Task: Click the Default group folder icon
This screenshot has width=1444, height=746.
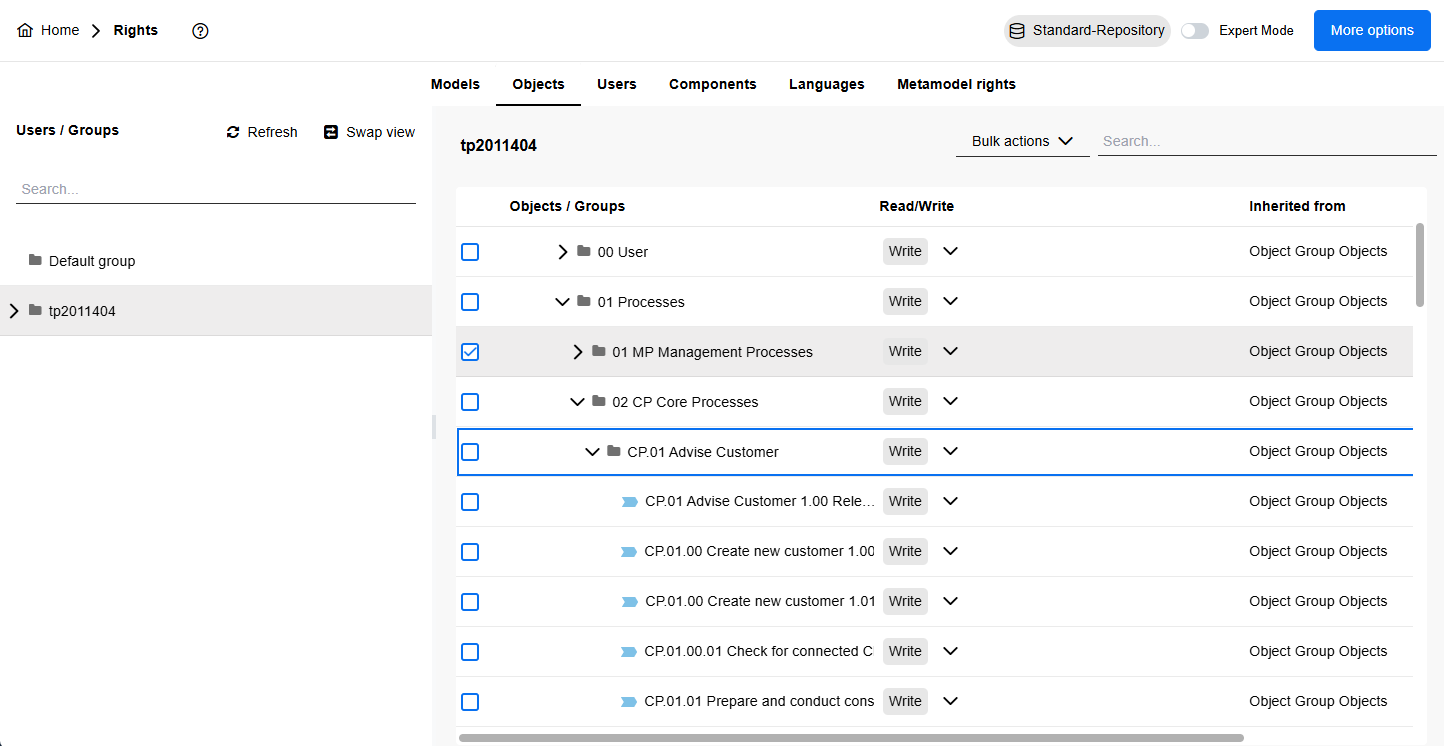Action: [35, 261]
